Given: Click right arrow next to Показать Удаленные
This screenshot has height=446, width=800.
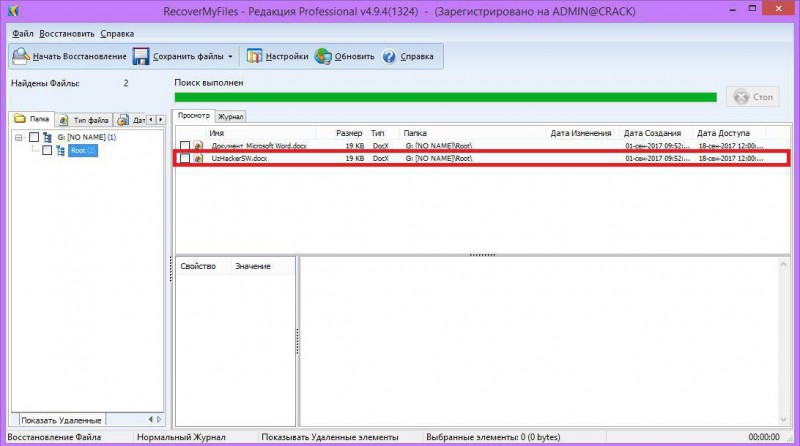Looking at the screenshot, I should pos(159,419).
